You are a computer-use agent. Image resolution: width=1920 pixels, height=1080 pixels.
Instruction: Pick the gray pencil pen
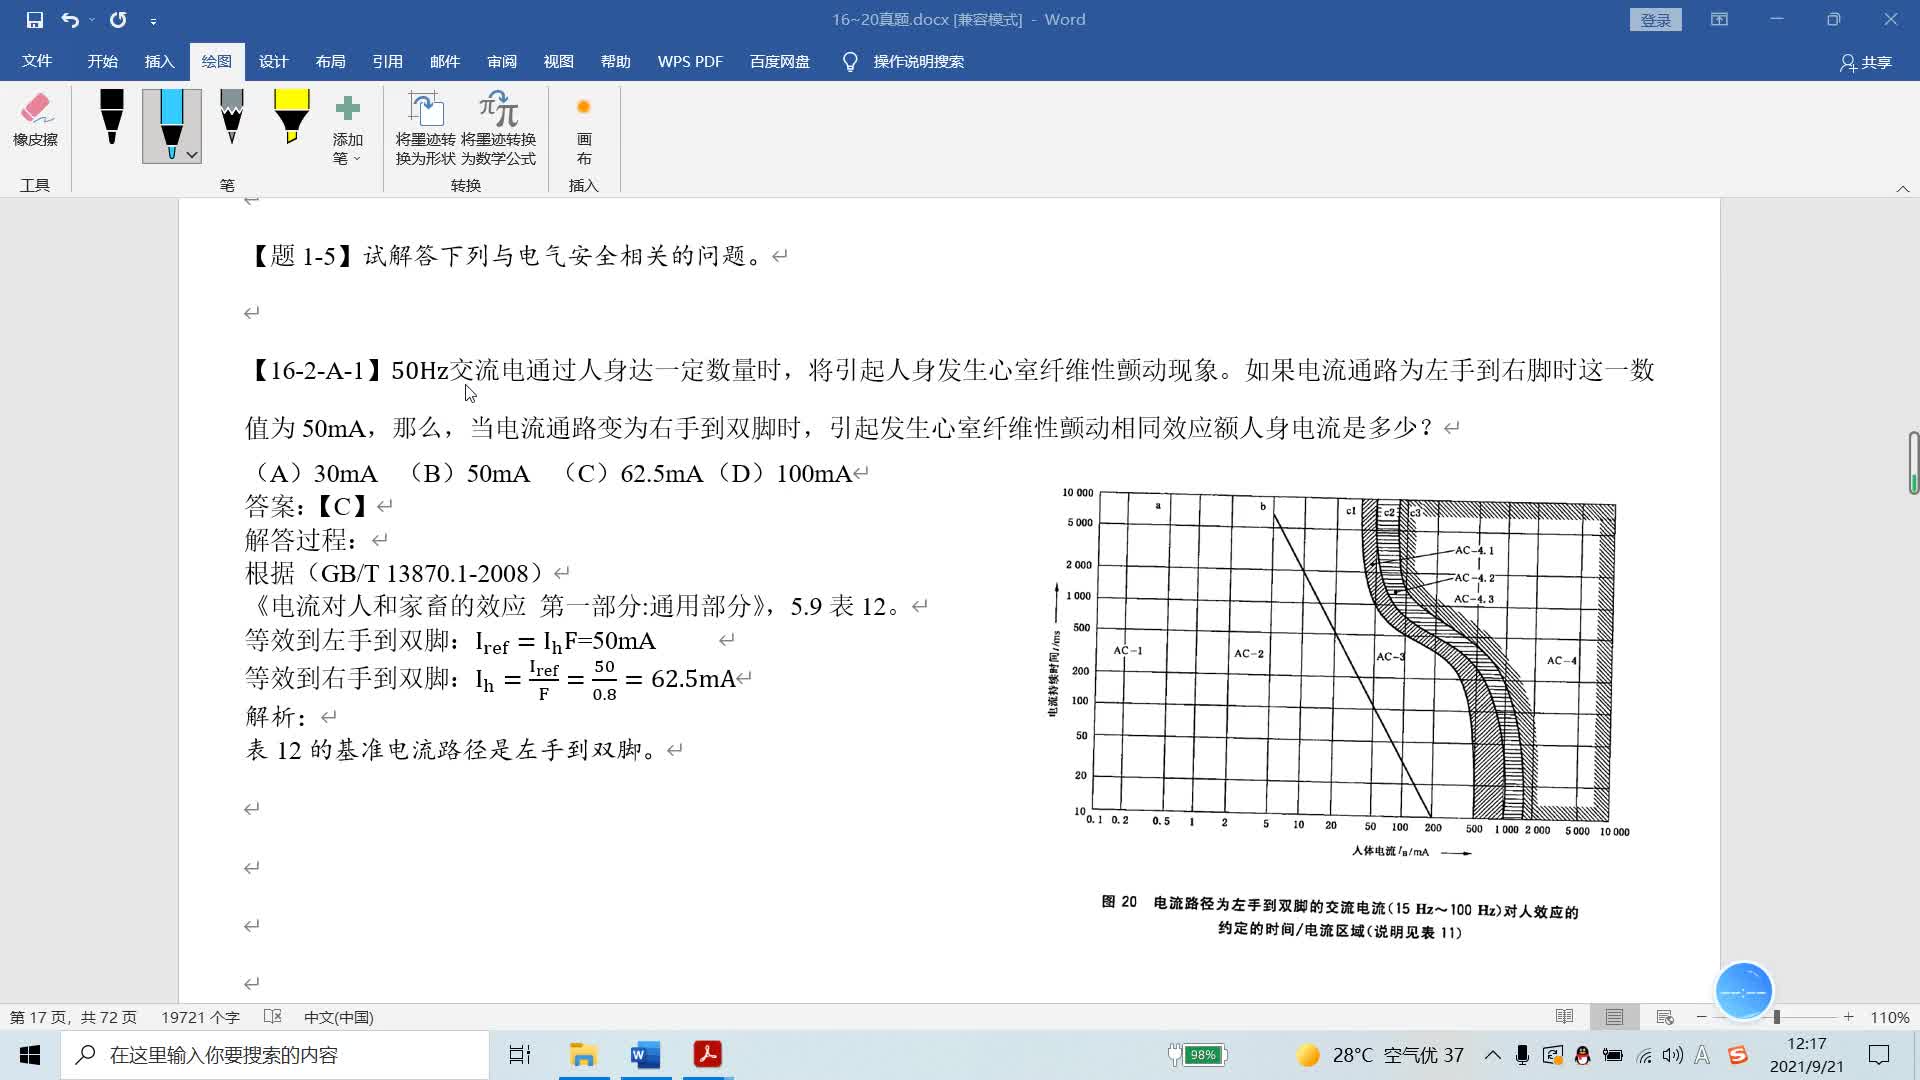click(231, 118)
